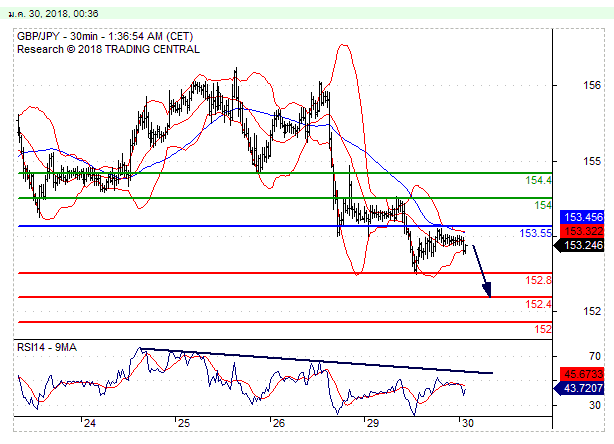
Task: Click the black 152 price axis label
Action: click(592, 311)
